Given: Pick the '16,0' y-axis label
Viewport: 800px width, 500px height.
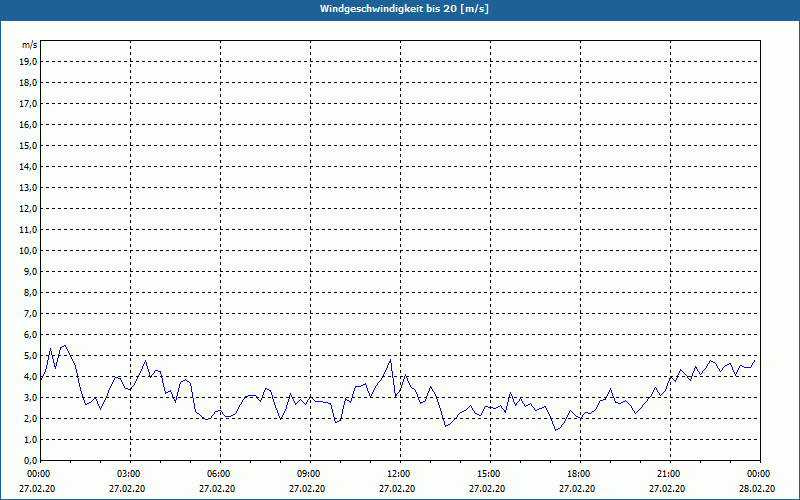Looking at the screenshot, I should (29, 124).
